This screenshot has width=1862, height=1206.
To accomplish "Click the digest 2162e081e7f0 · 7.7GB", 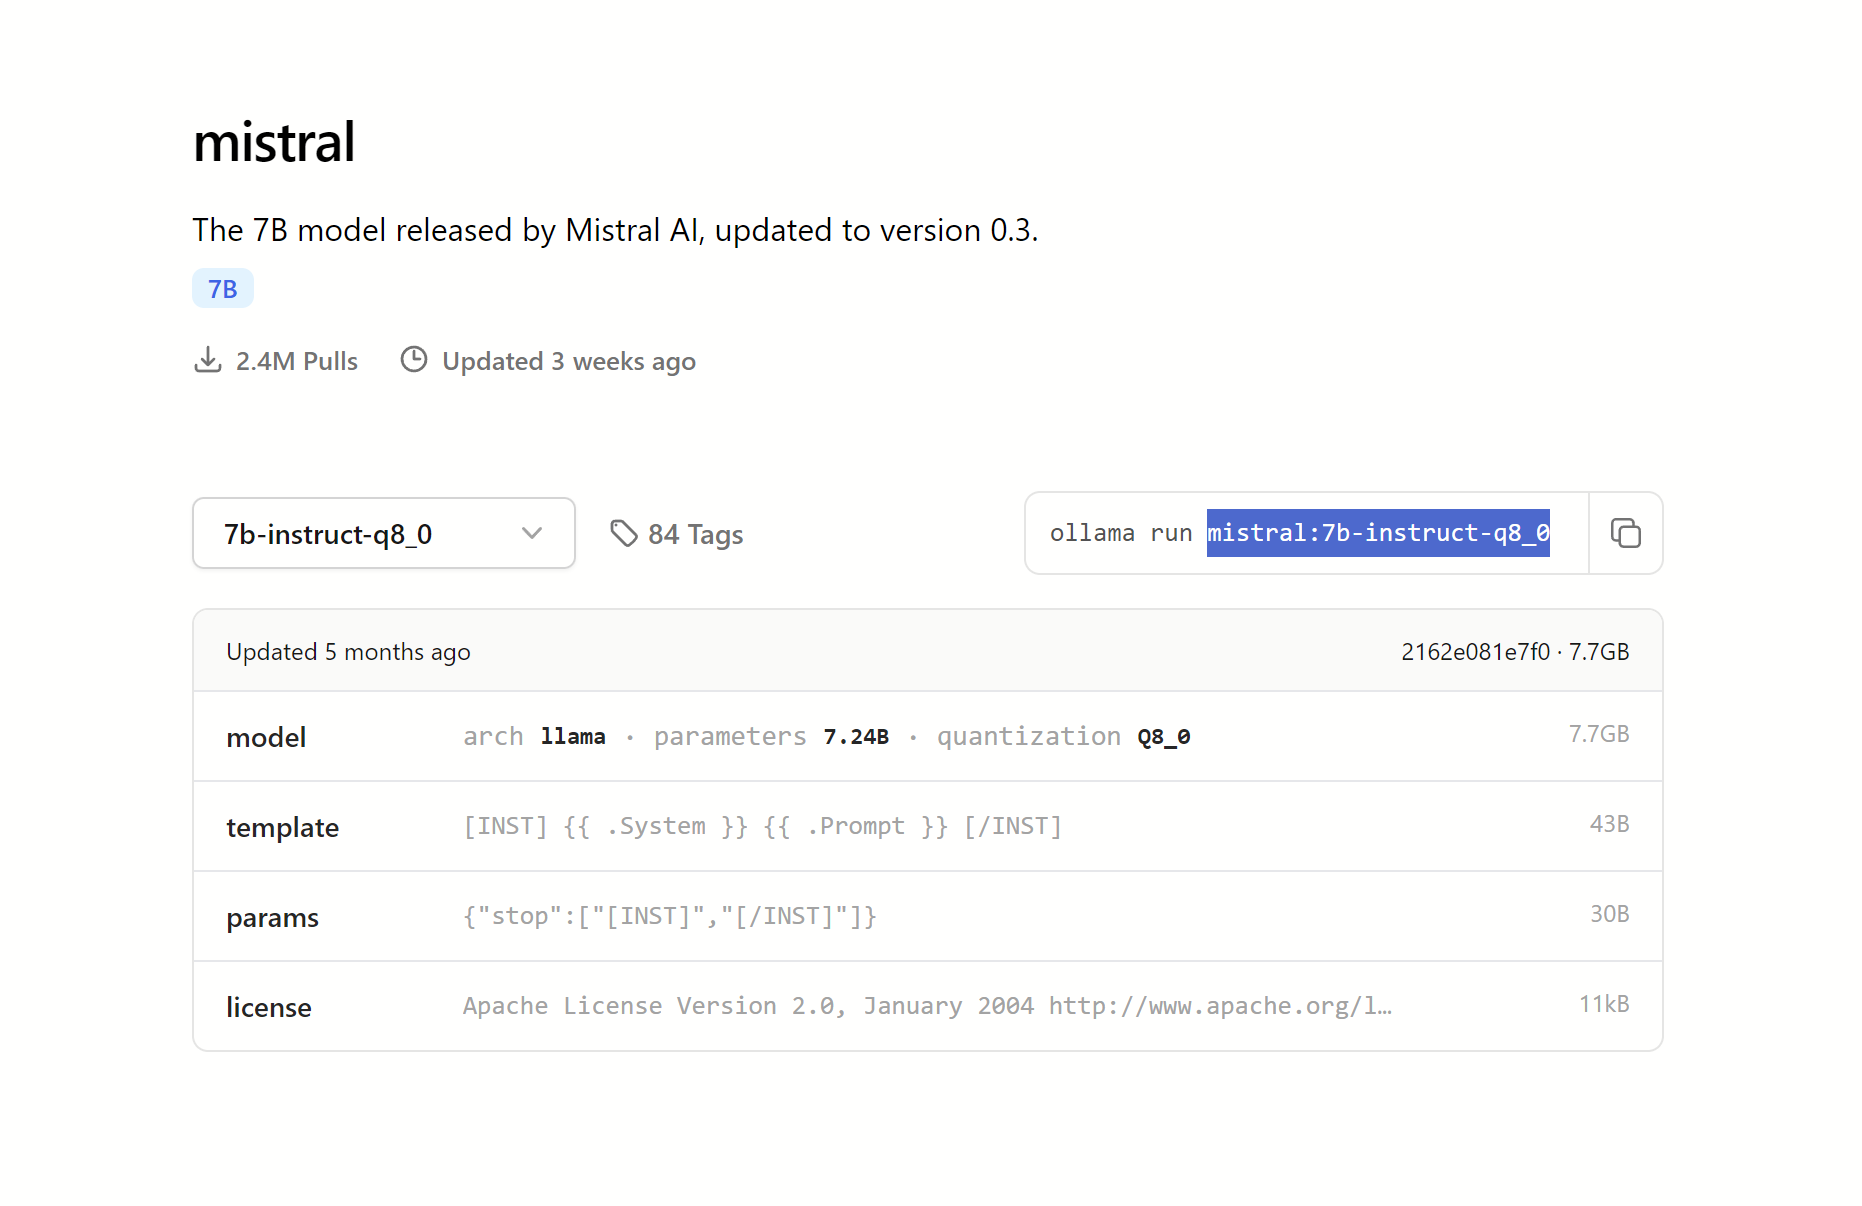I will pyautogui.click(x=1515, y=652).
